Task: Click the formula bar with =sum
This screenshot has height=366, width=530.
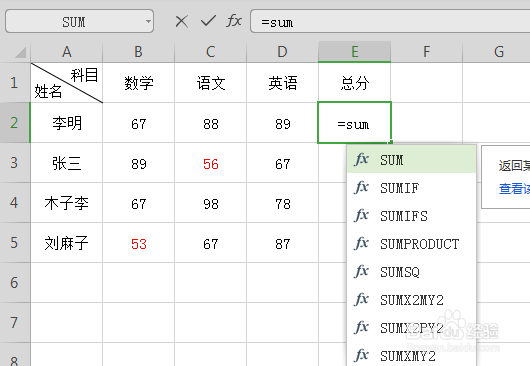Action: click(x=390, y=22)
